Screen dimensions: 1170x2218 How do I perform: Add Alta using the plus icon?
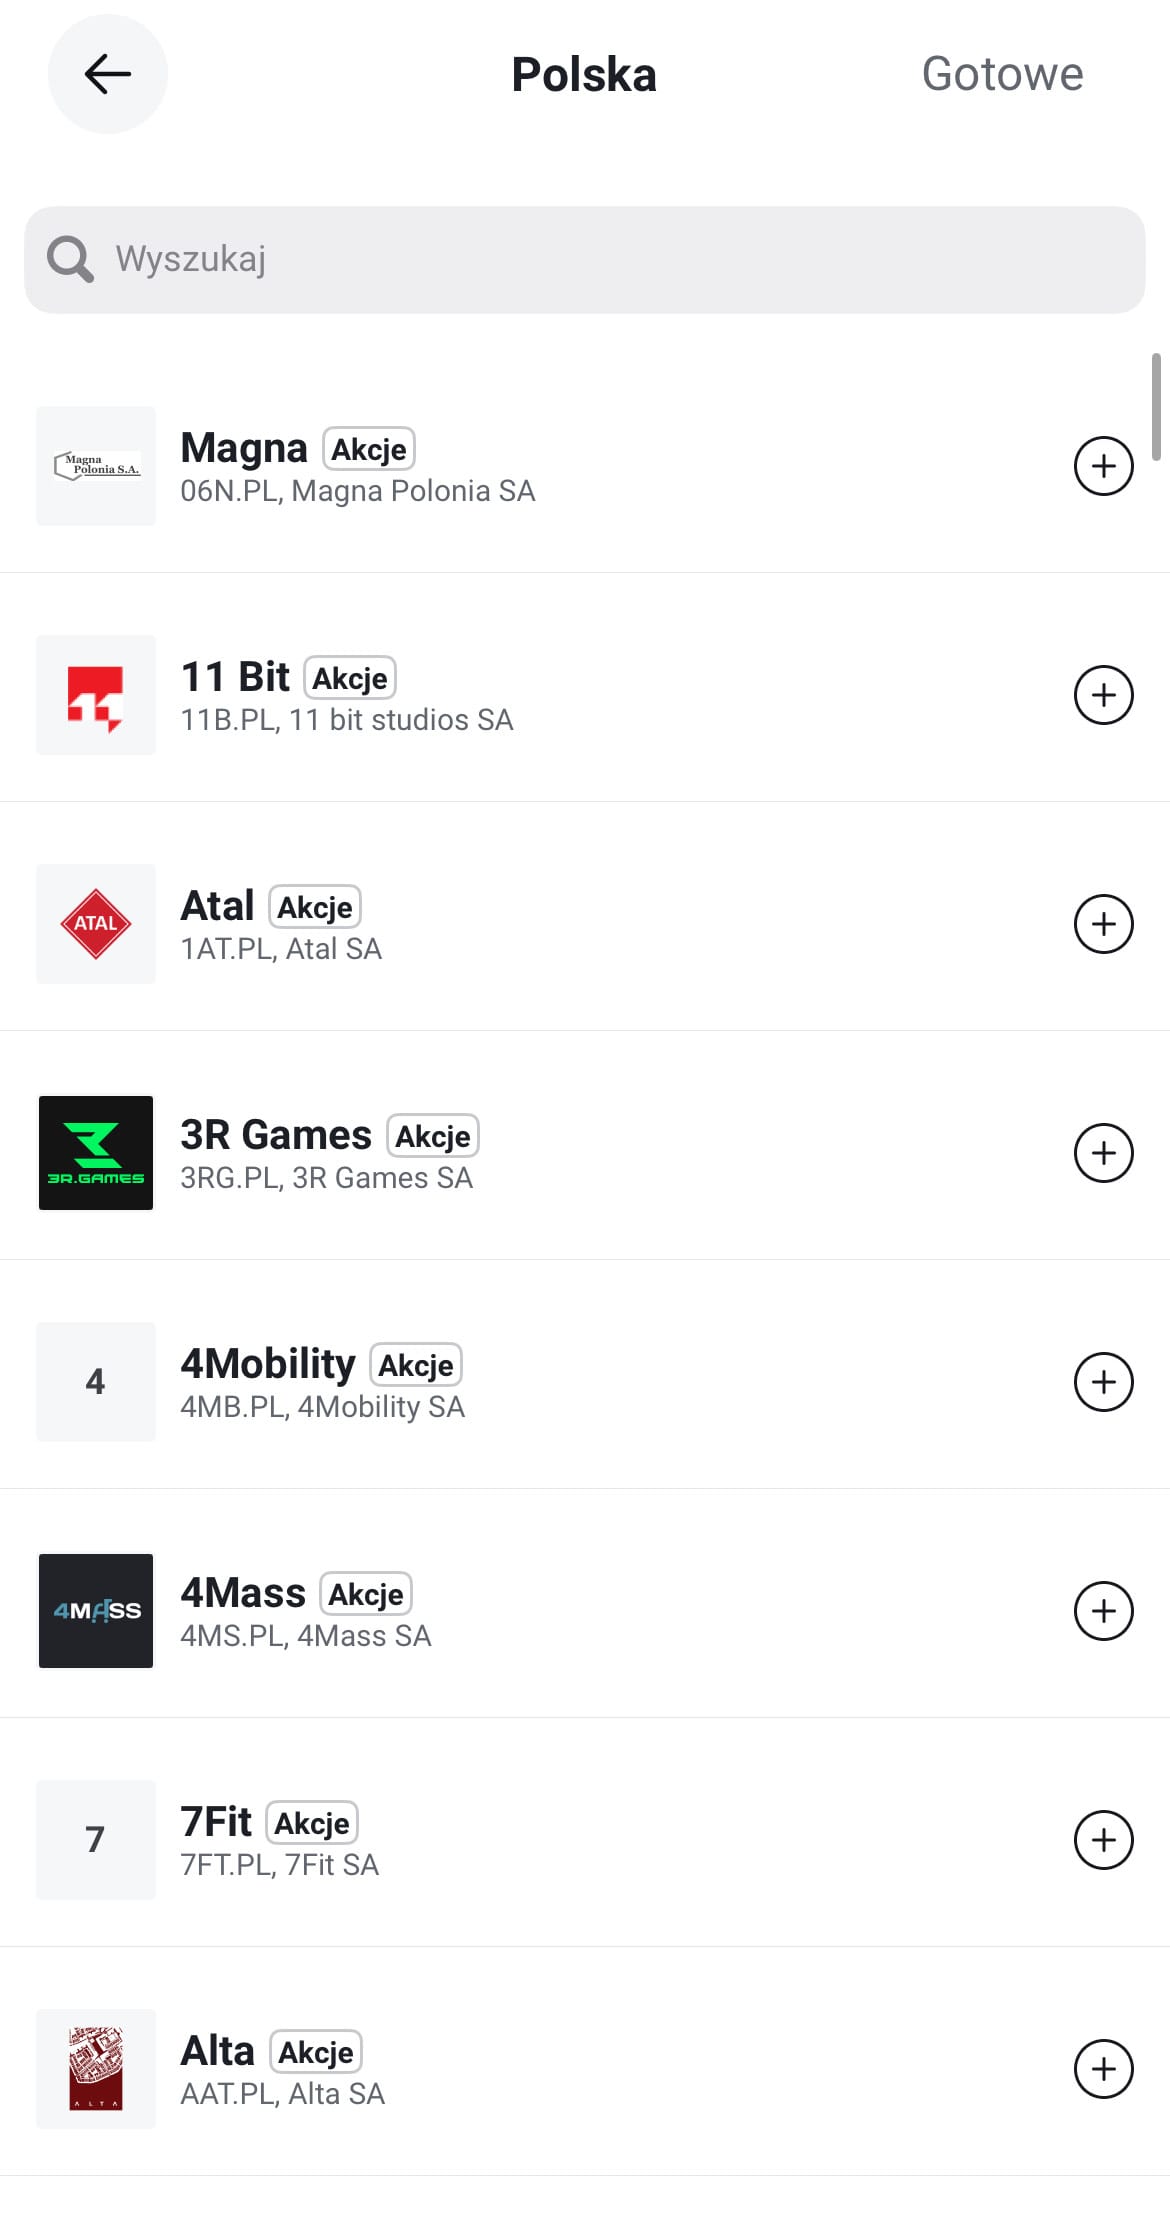1103,2069
